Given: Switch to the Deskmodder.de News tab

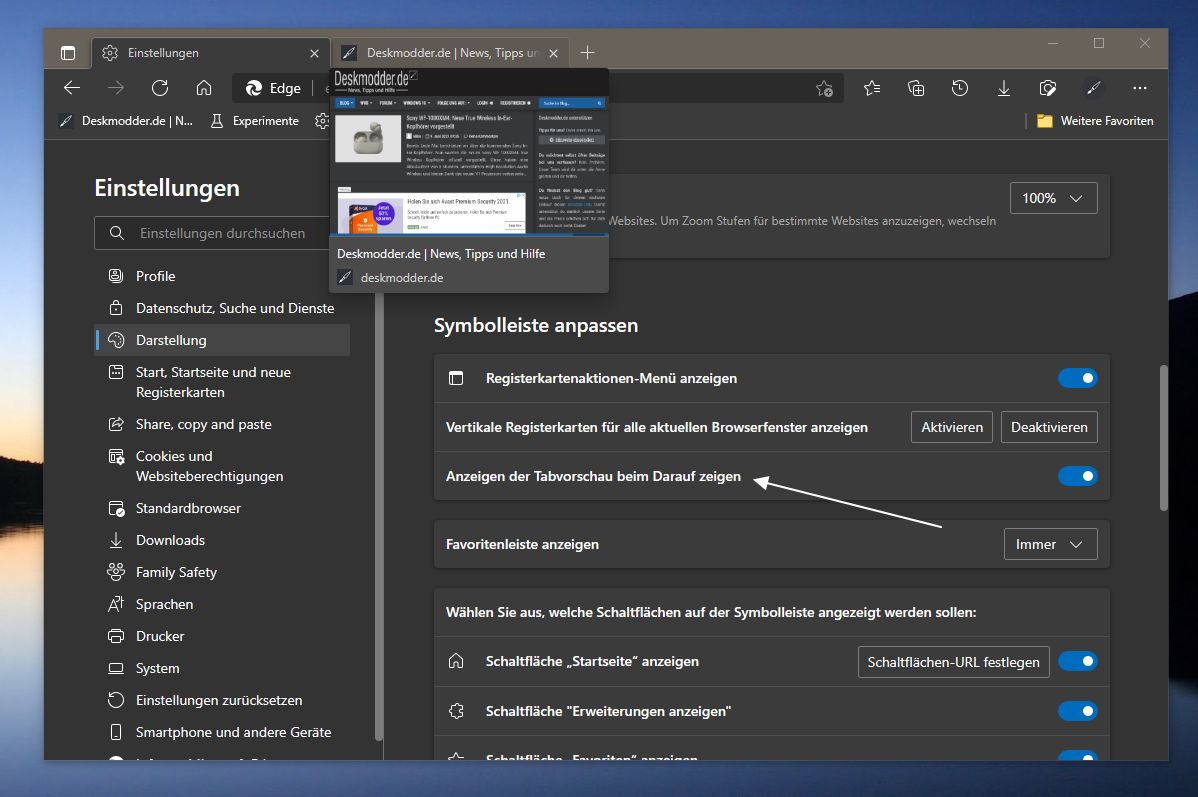Looking at the screenshot, I should coord(450,53).
